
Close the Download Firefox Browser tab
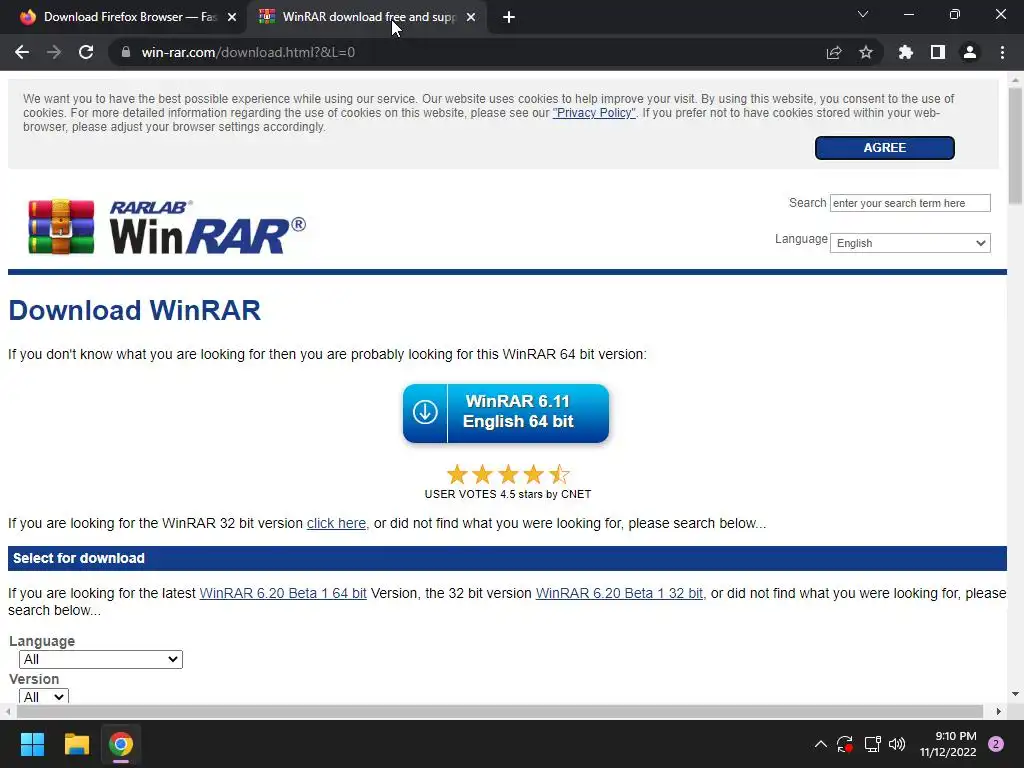[x=232, y=18]
